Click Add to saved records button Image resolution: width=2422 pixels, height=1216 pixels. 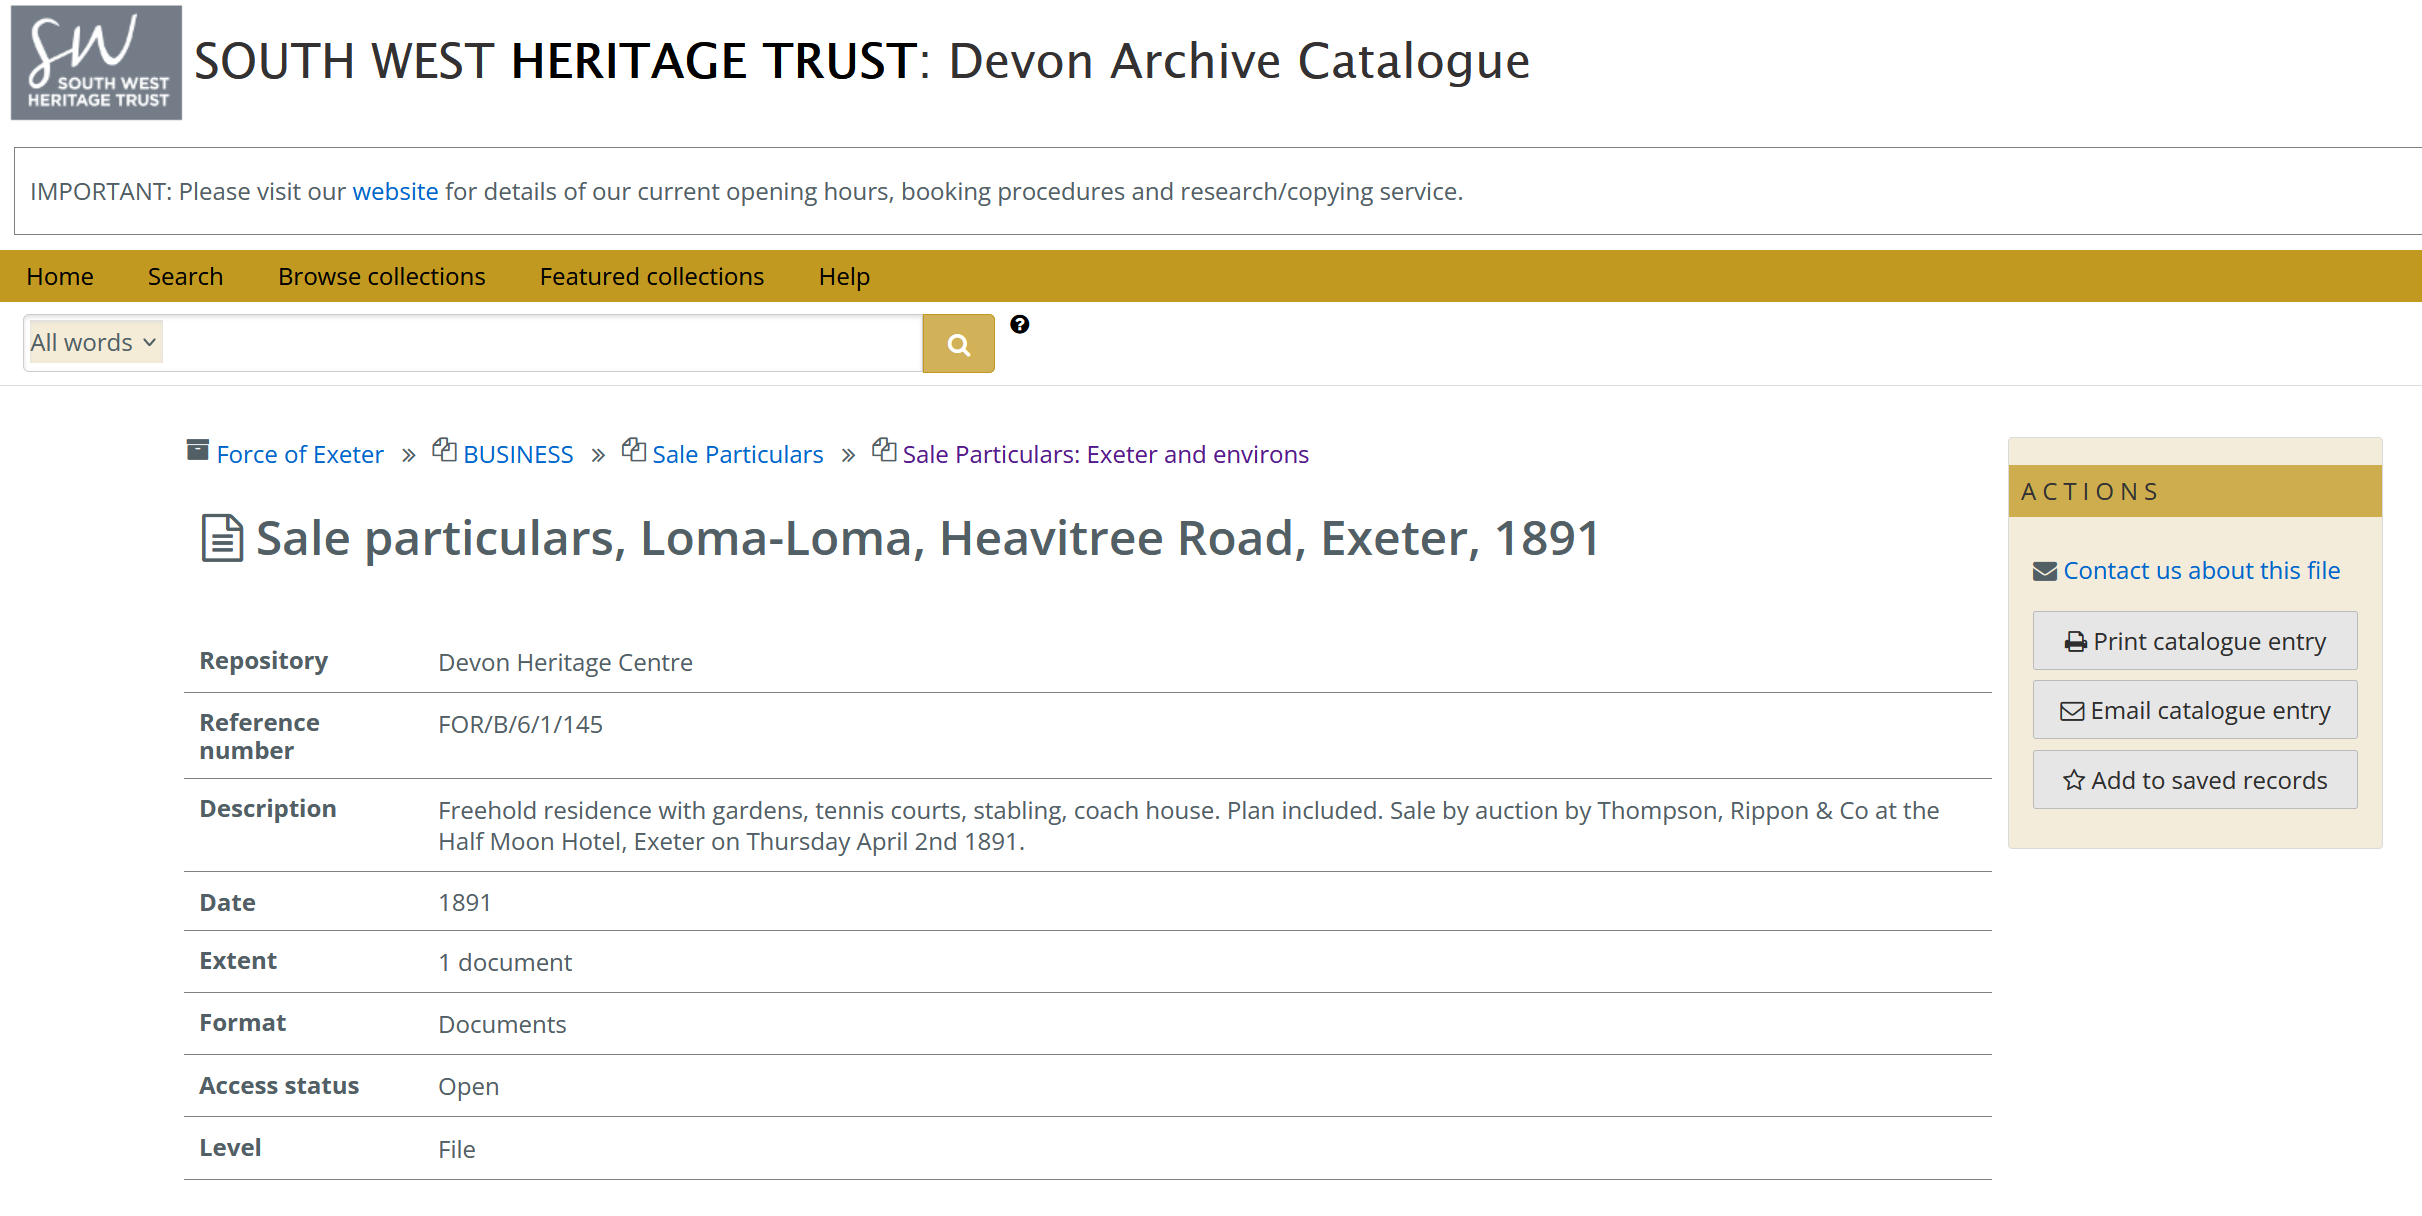click(x=2195, y=780)
